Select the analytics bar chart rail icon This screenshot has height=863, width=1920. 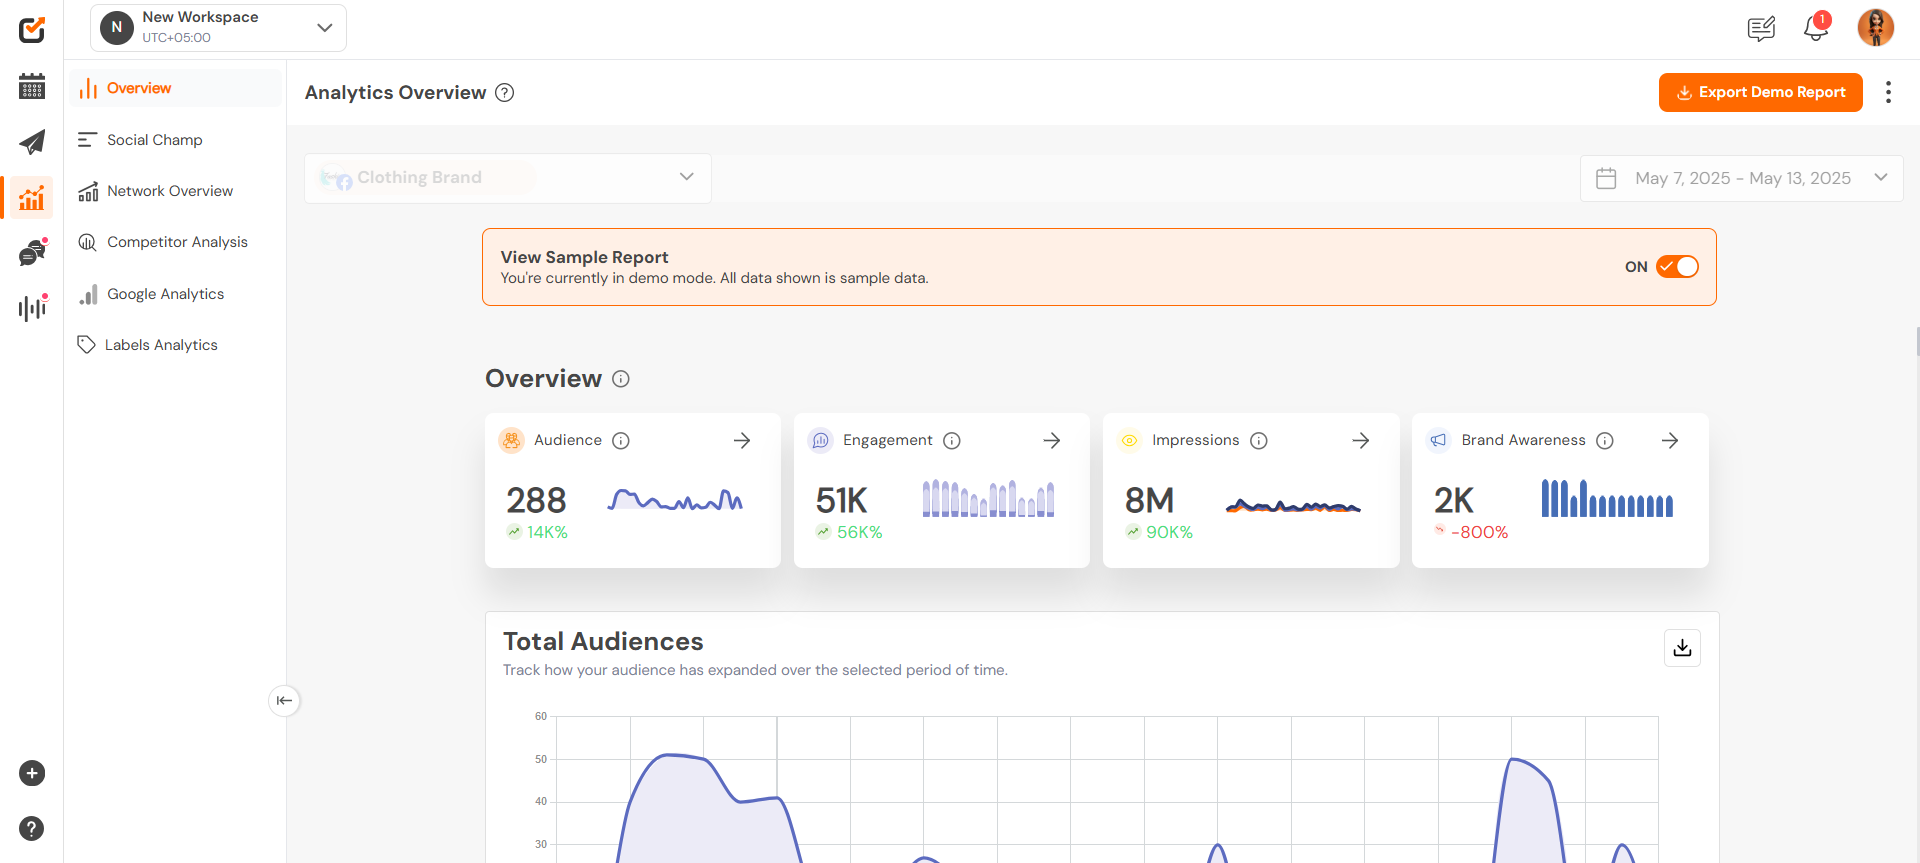(32, 197)
